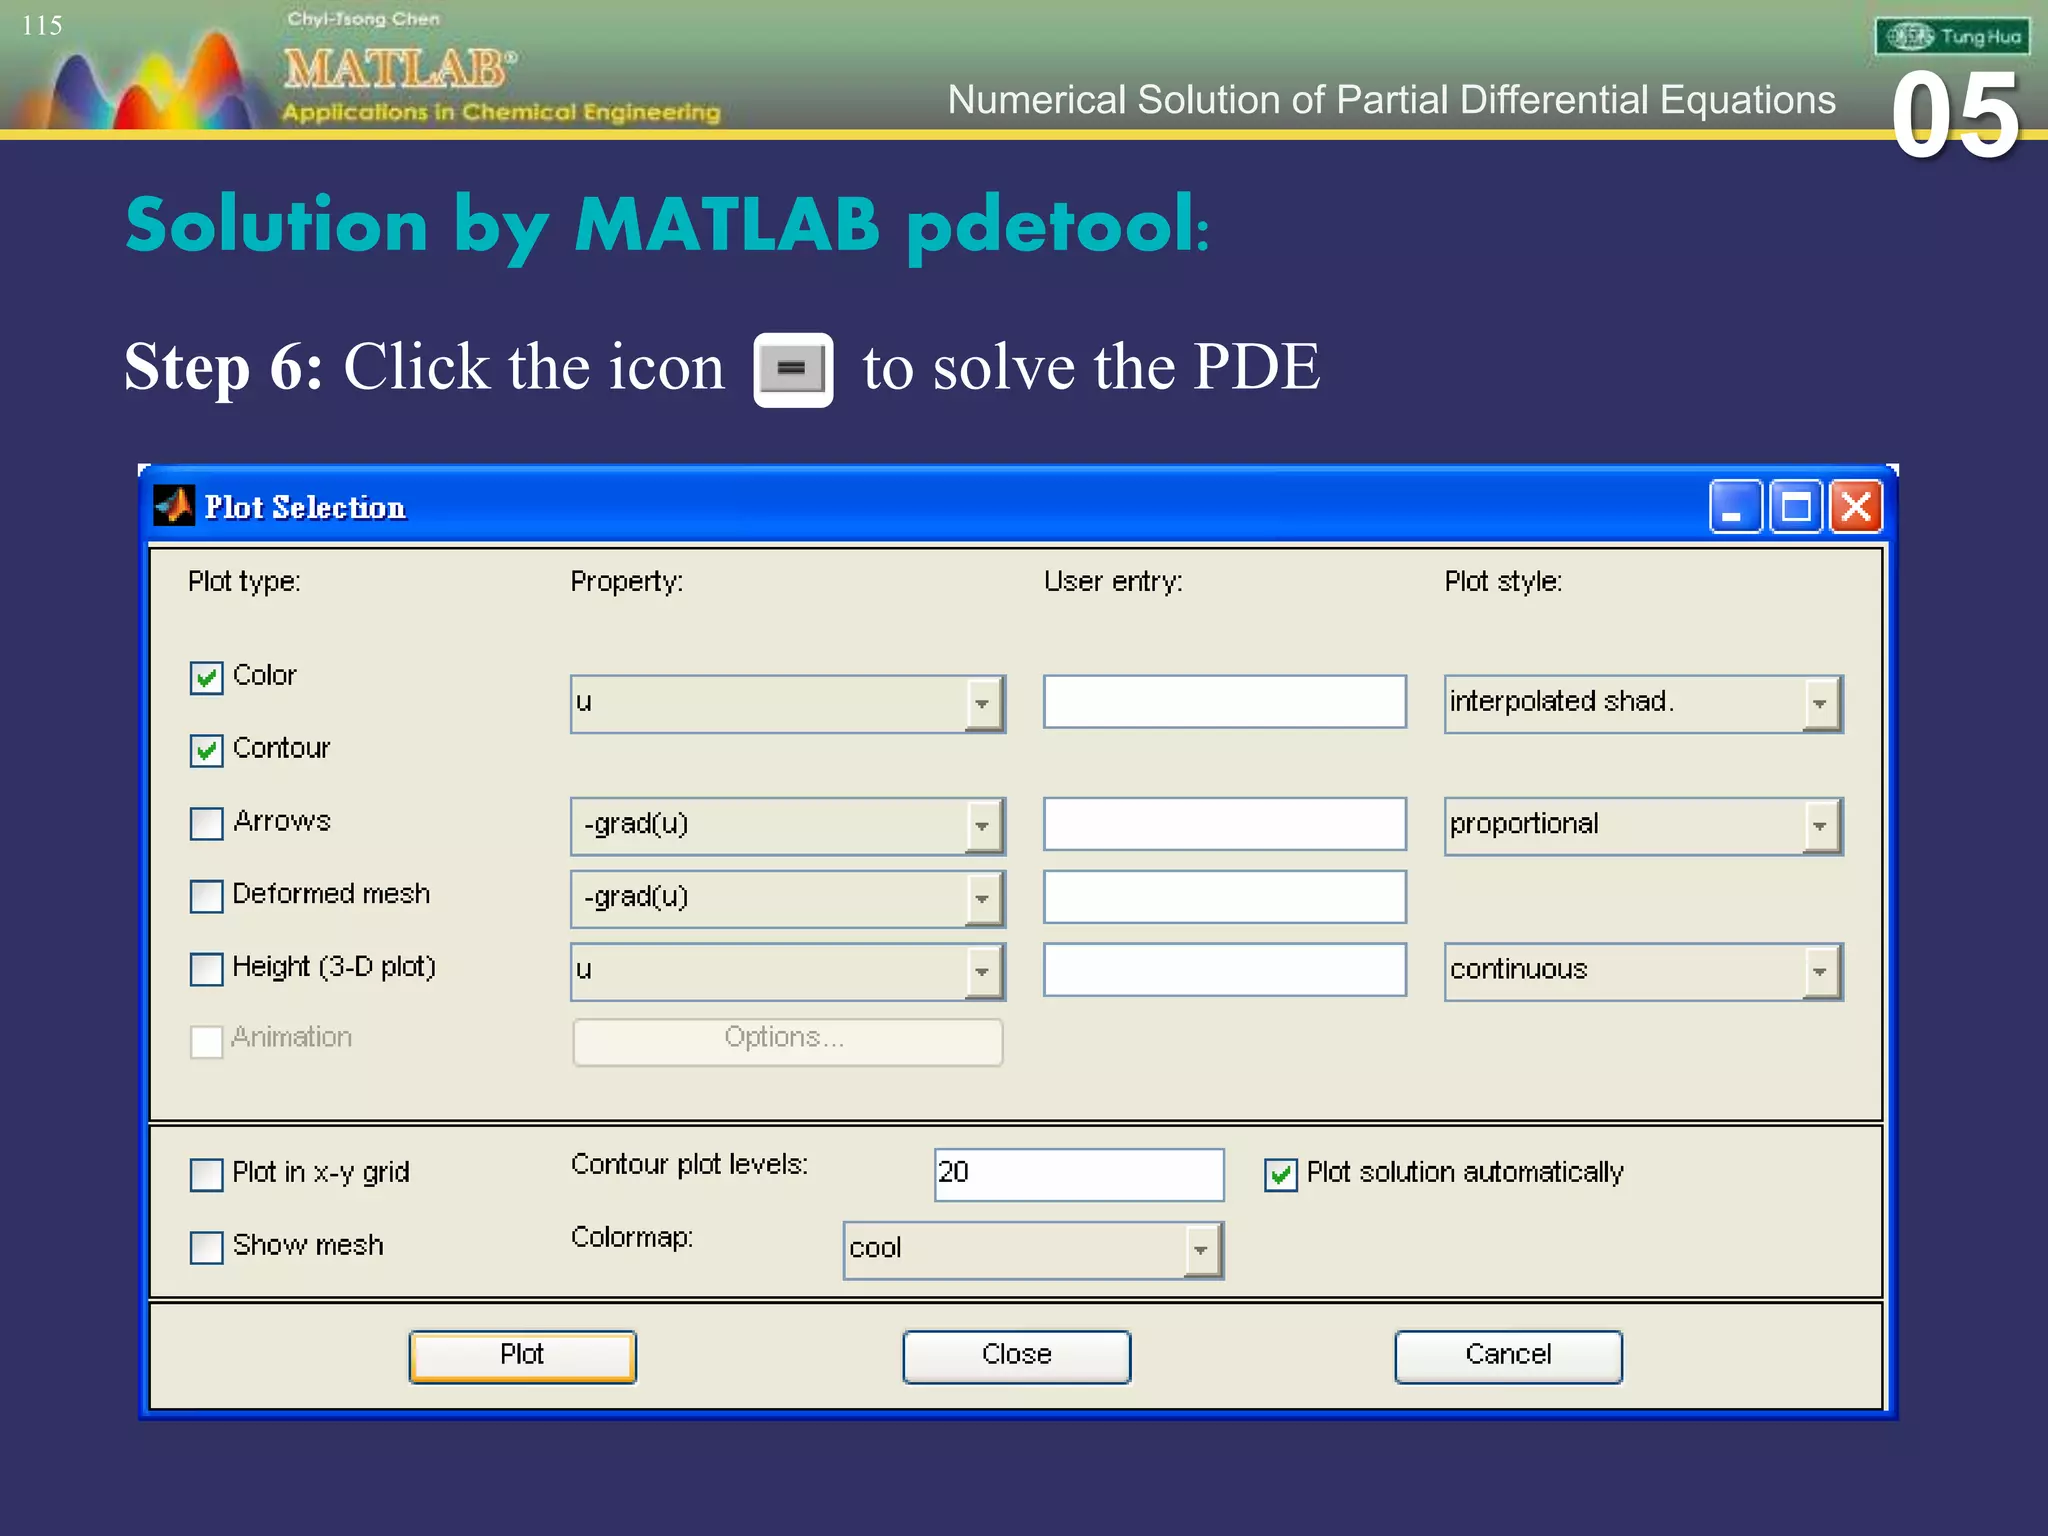Click the Close button

coord(1016,1356)
